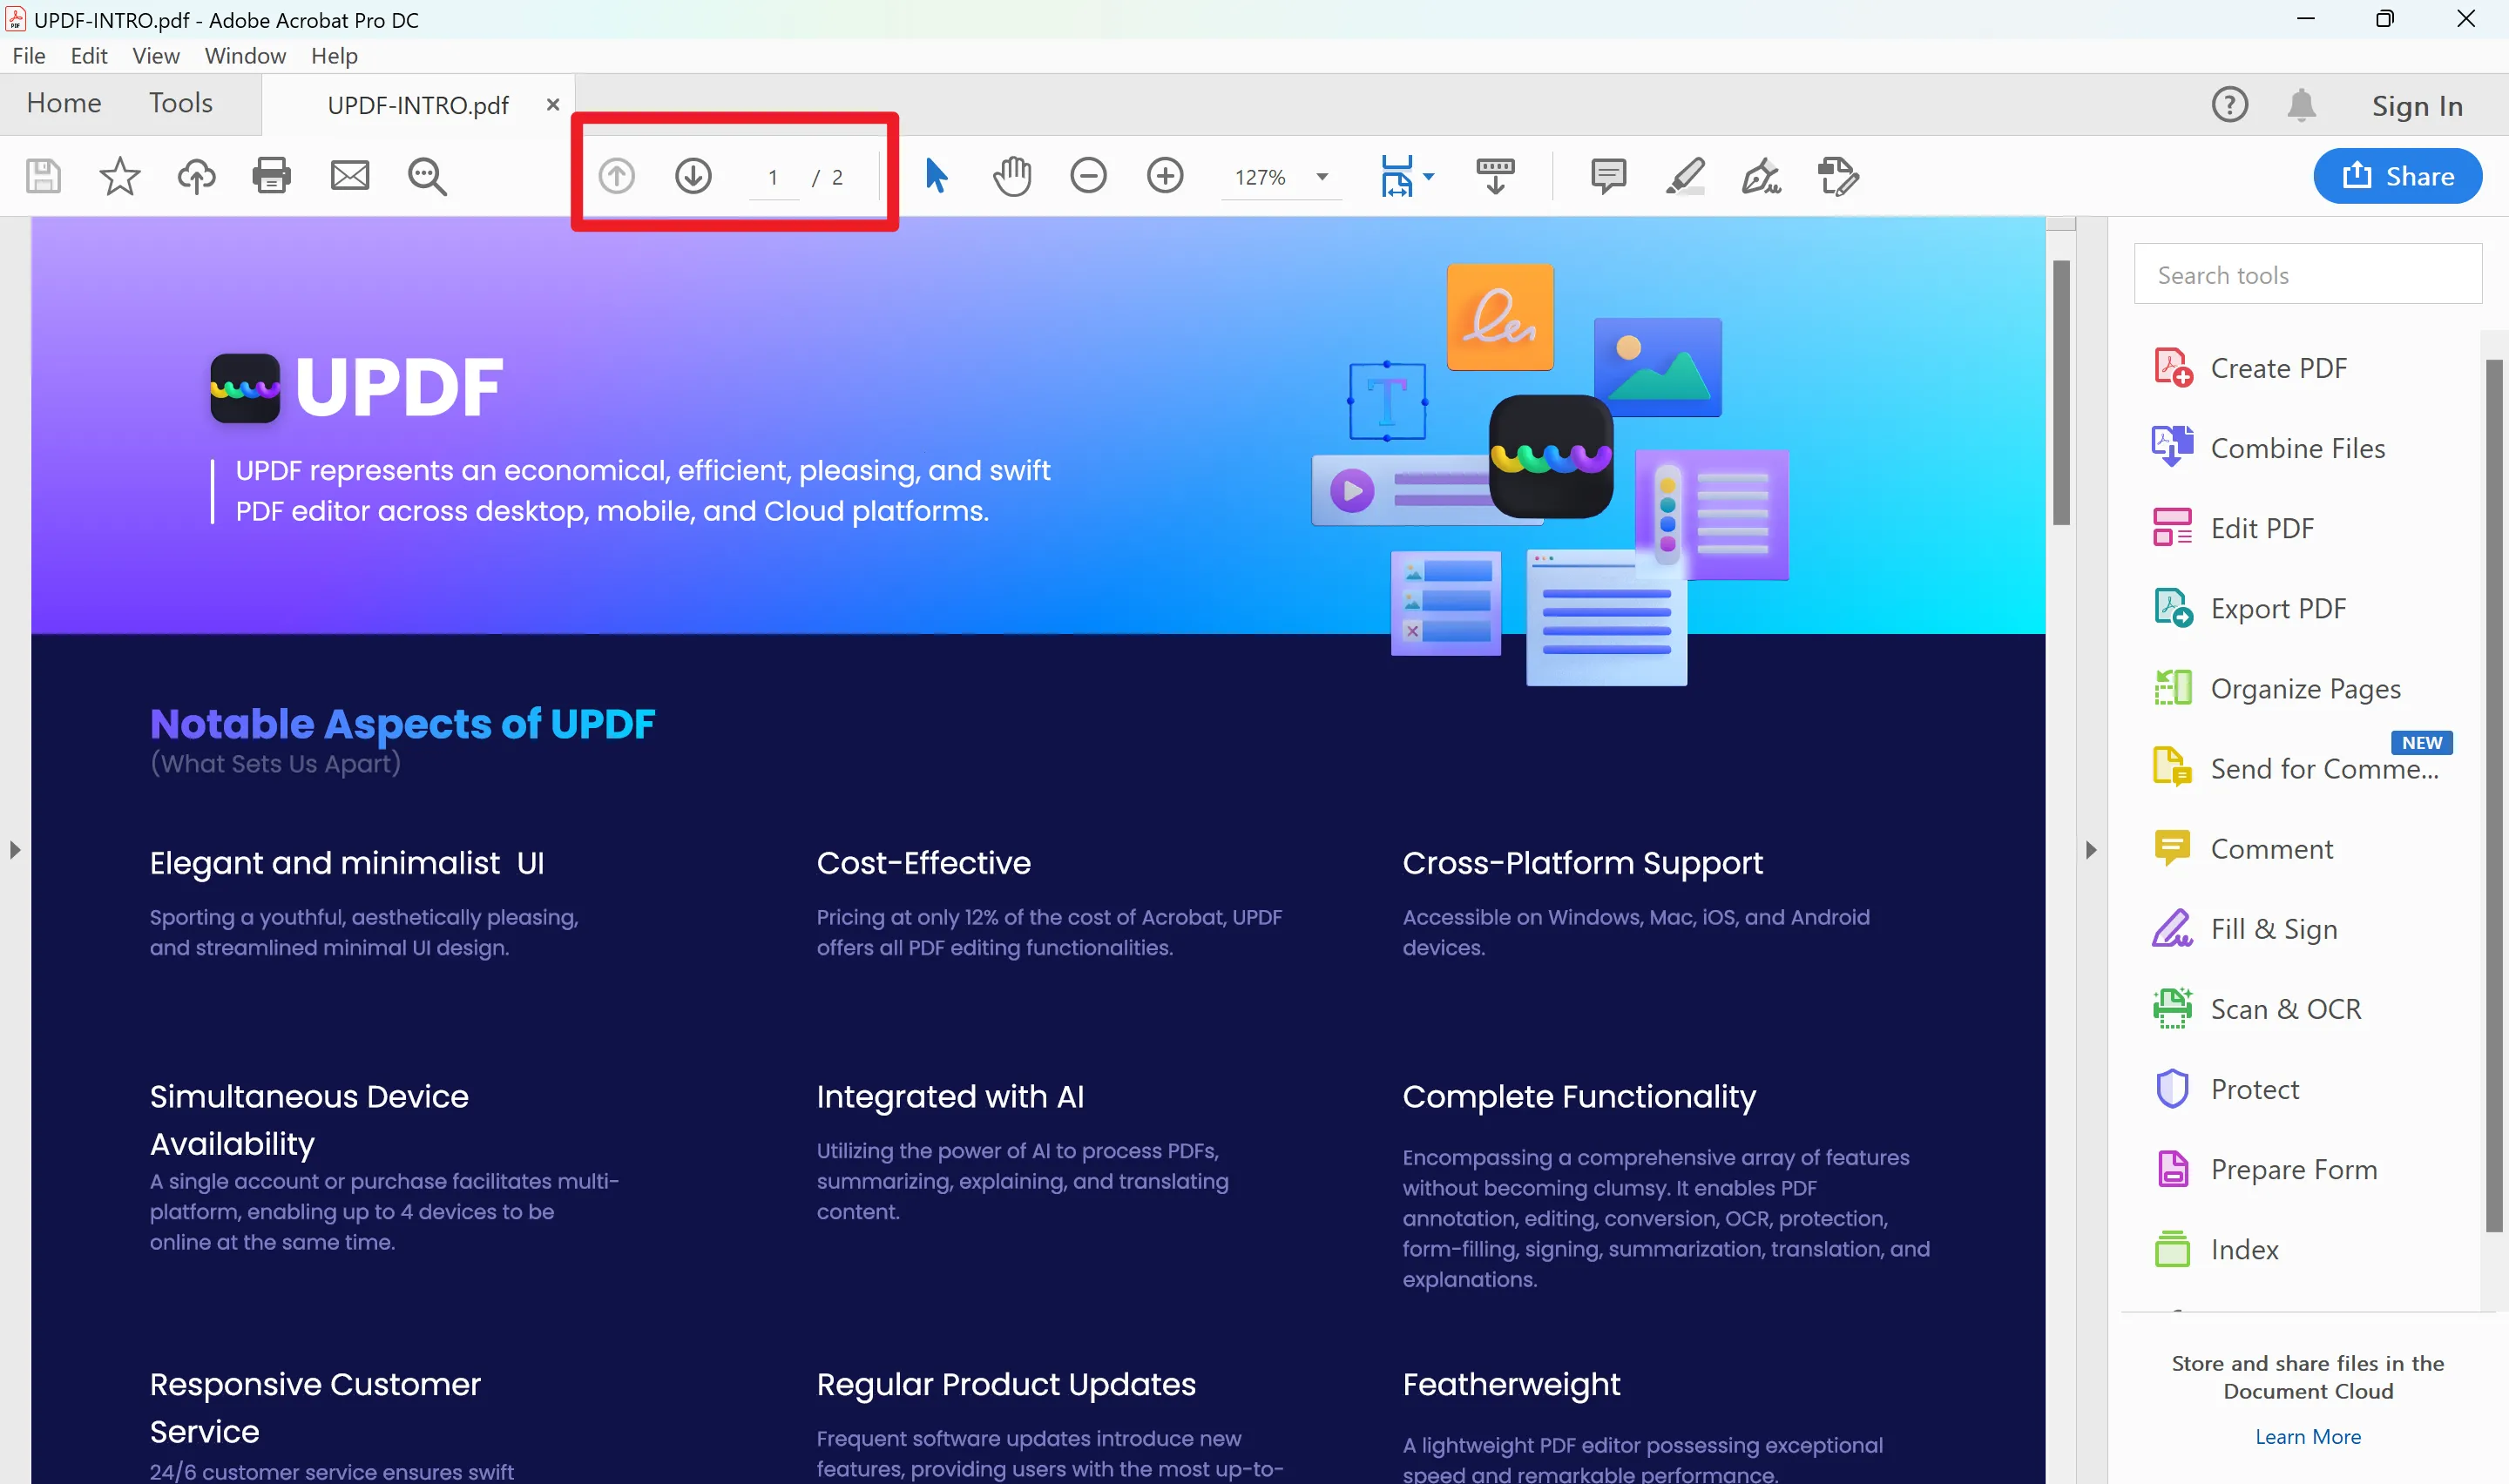Click the Tools tab in top bar
This screenshot has width=2509, height=1484.
[x=179, y=101]
